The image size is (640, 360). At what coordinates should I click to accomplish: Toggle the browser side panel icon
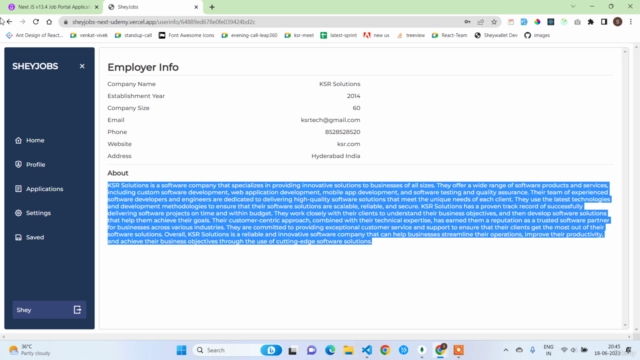(604, 22)
